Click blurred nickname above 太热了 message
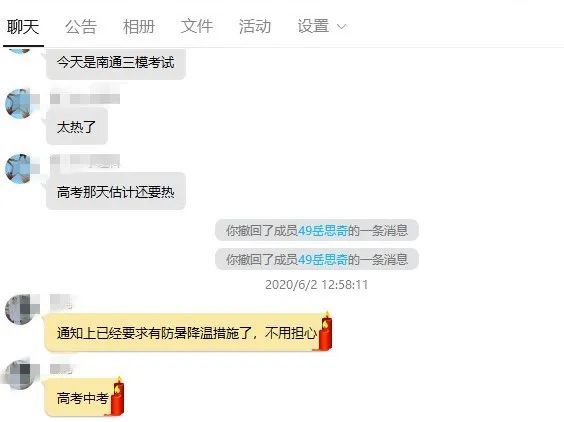 (x=85, y=97)
